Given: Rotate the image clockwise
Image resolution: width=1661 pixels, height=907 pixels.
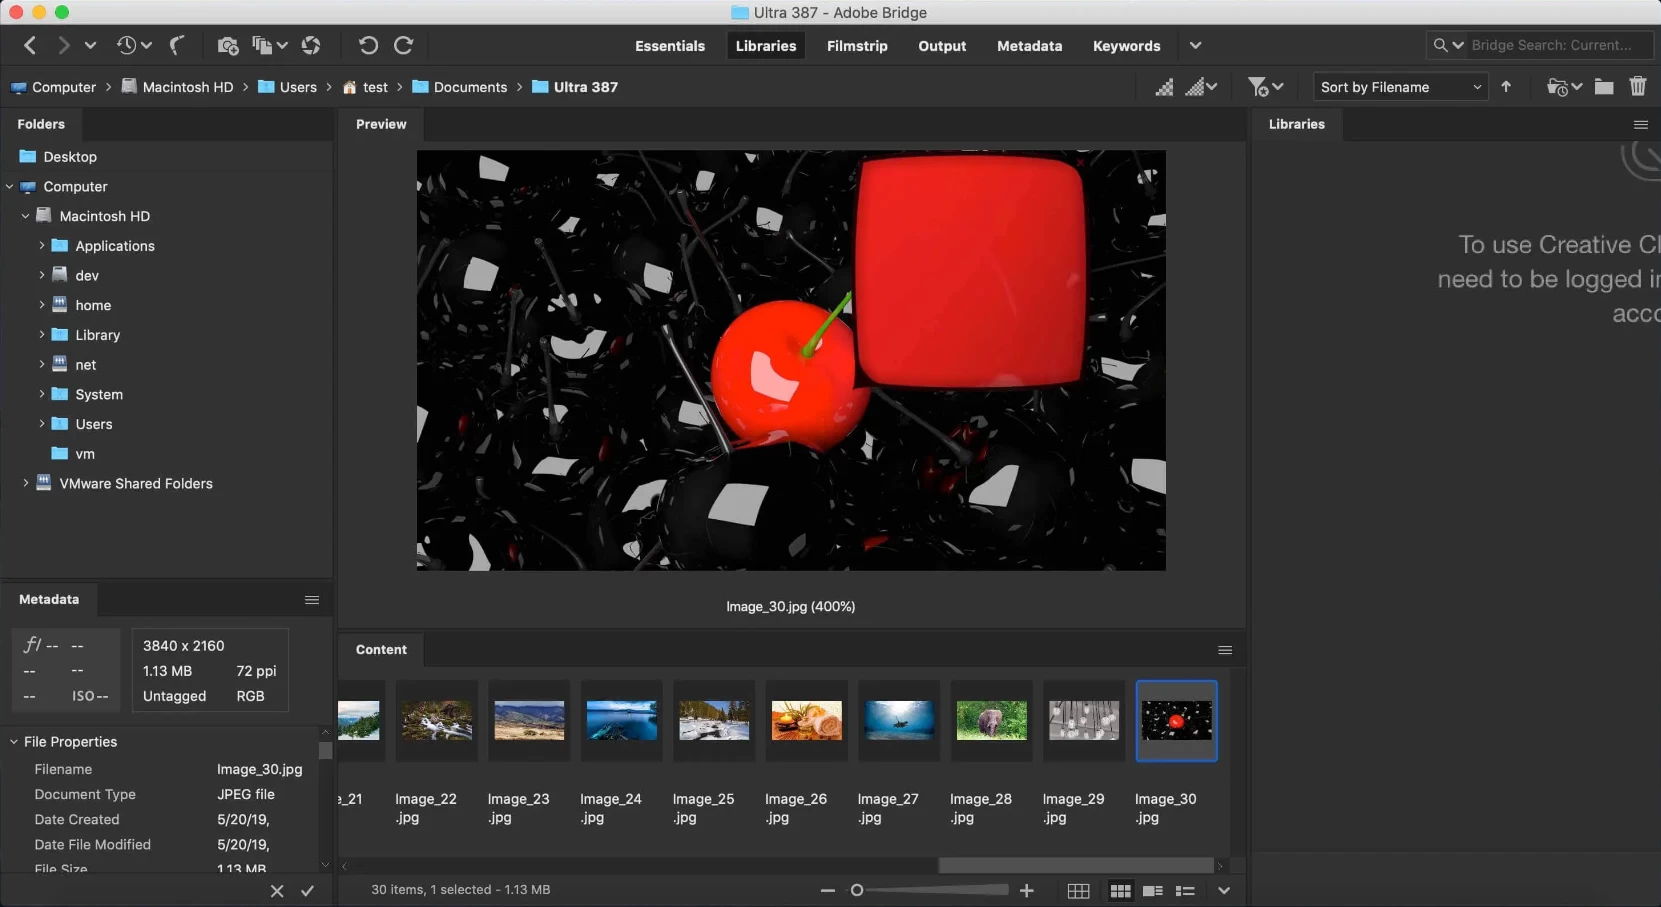Looking at the screenshot, I should pyautogui.click(x=403, y=46).
